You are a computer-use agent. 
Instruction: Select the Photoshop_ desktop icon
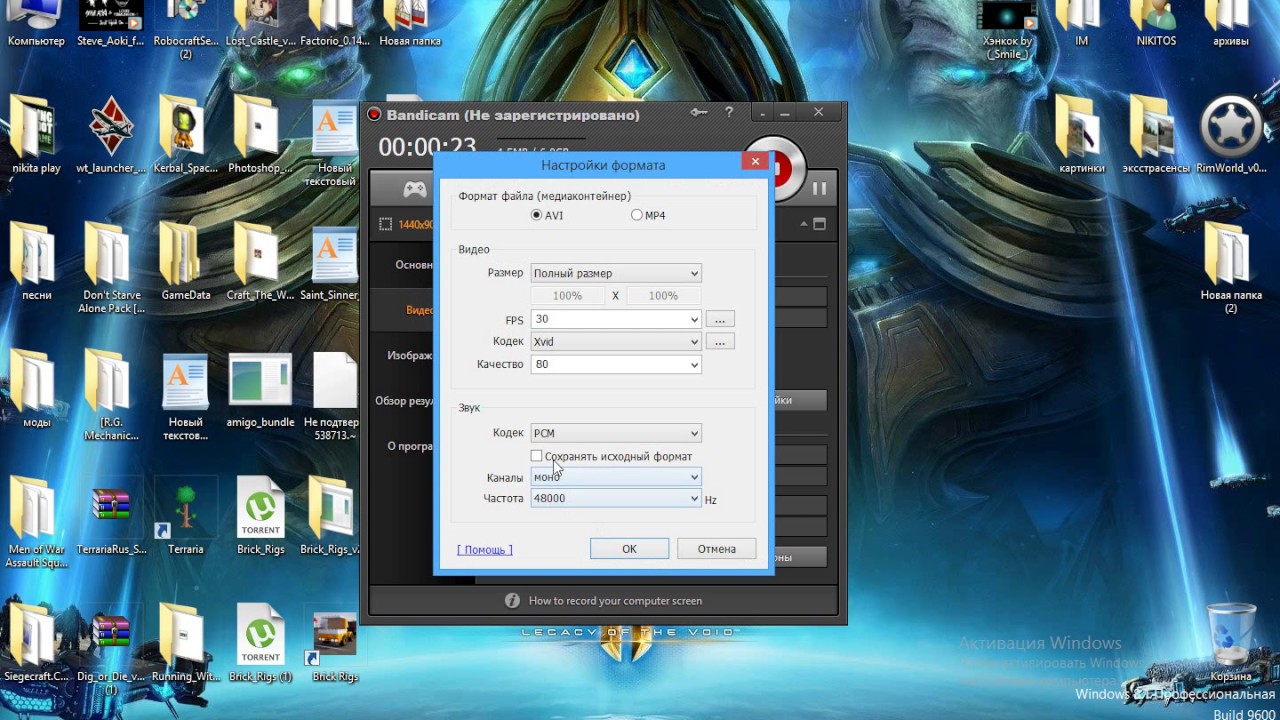[260, 135]
